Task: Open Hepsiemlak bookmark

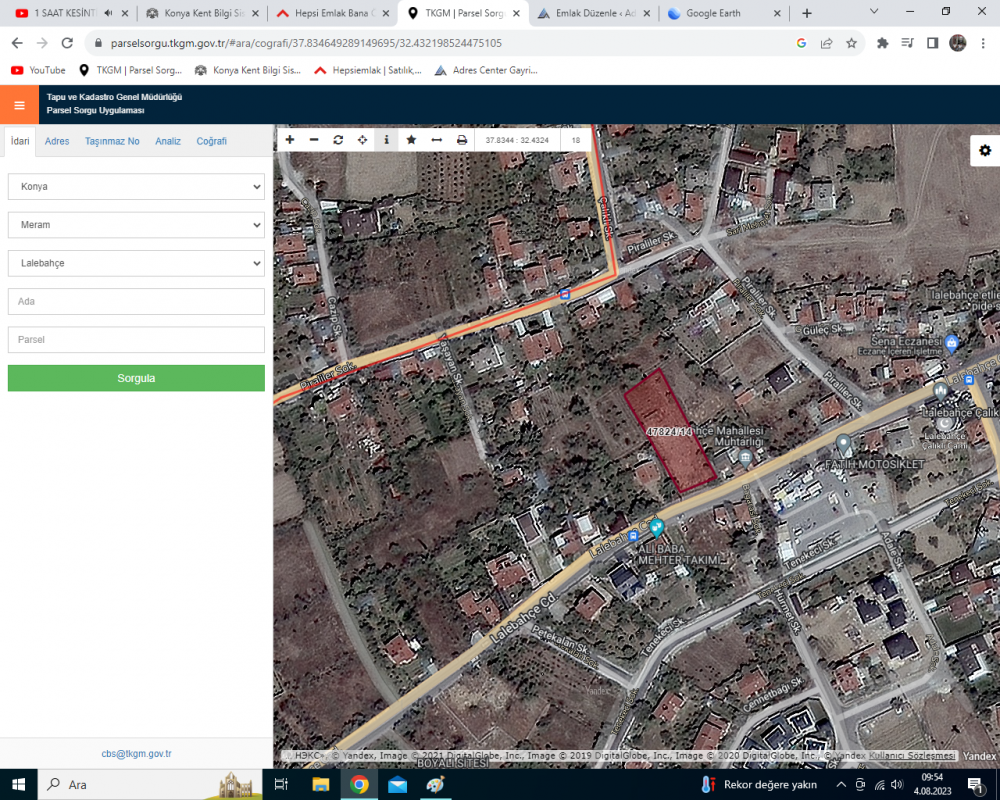Action: point(368,70)
